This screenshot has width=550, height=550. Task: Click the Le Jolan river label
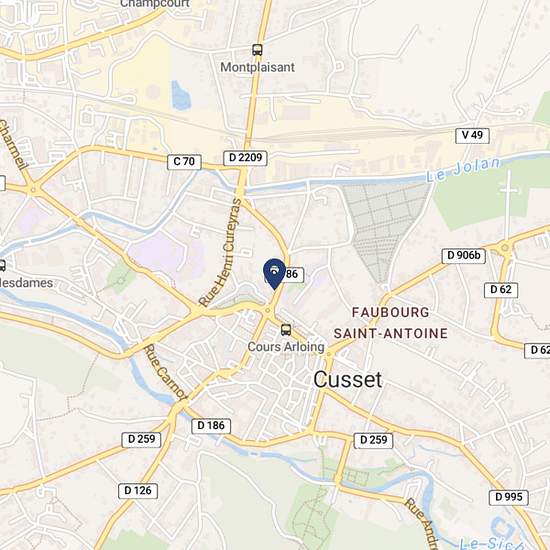(463, 169)
